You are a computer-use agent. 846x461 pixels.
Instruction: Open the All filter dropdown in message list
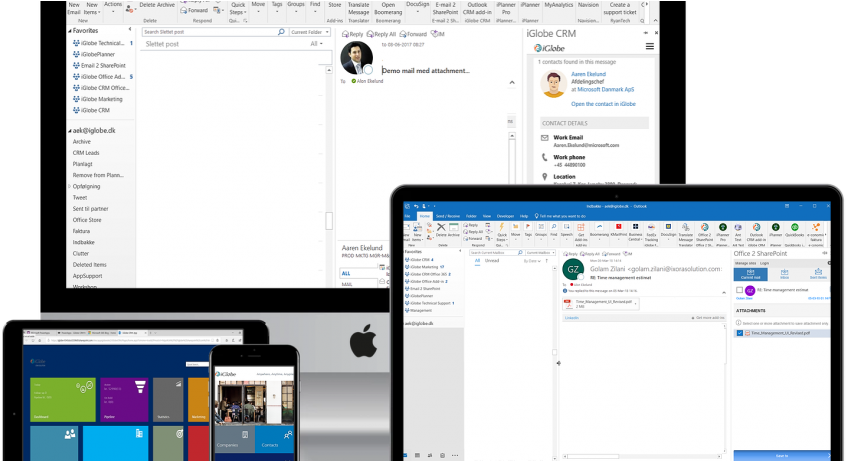click(x=317, y=44)
